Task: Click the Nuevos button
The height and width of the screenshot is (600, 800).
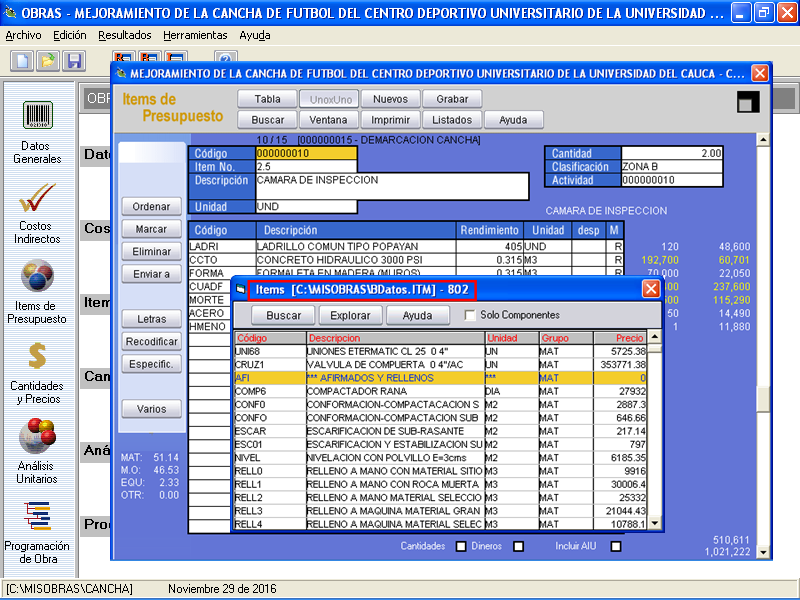Action: pyautogui.click(x=390, y=99)
